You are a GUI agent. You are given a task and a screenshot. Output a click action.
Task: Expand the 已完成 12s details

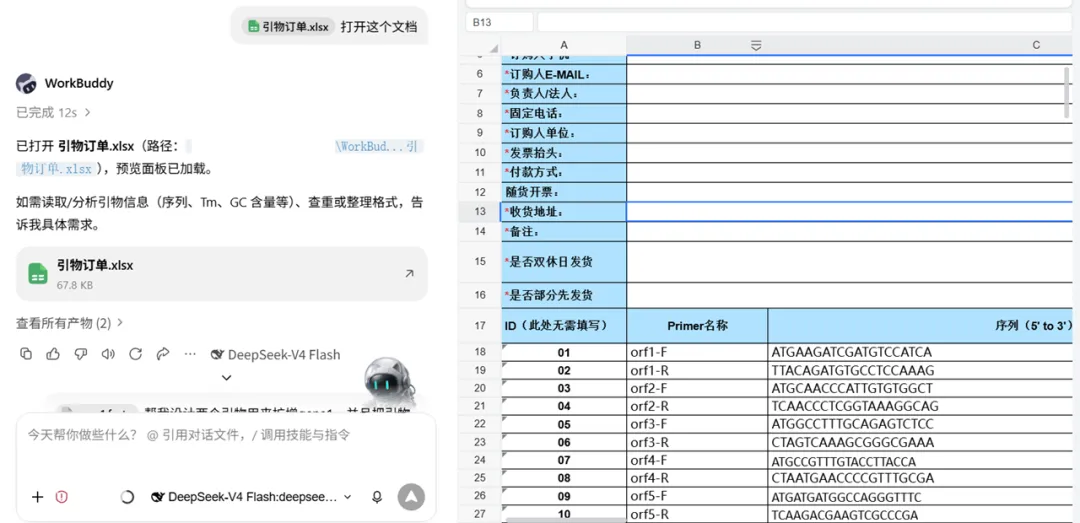coord(54,112)
